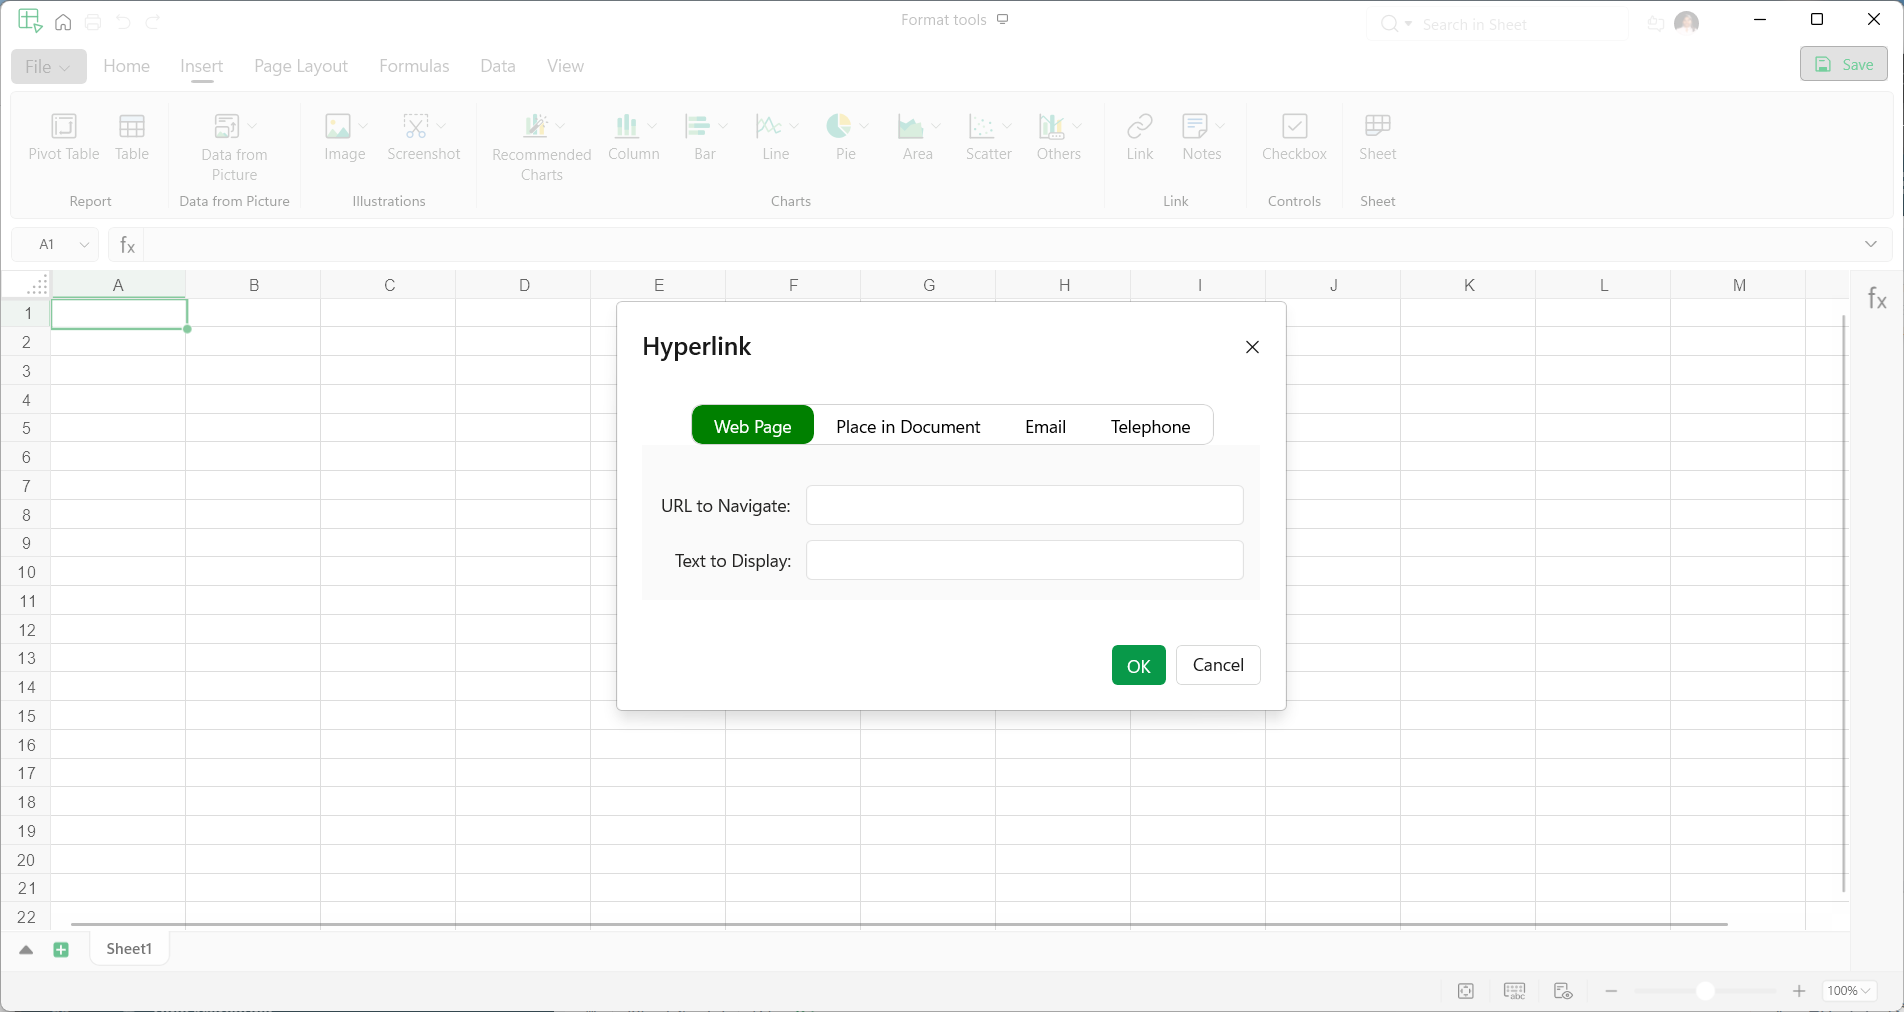
Task: Go to the View tab
Action: point(565,66)
